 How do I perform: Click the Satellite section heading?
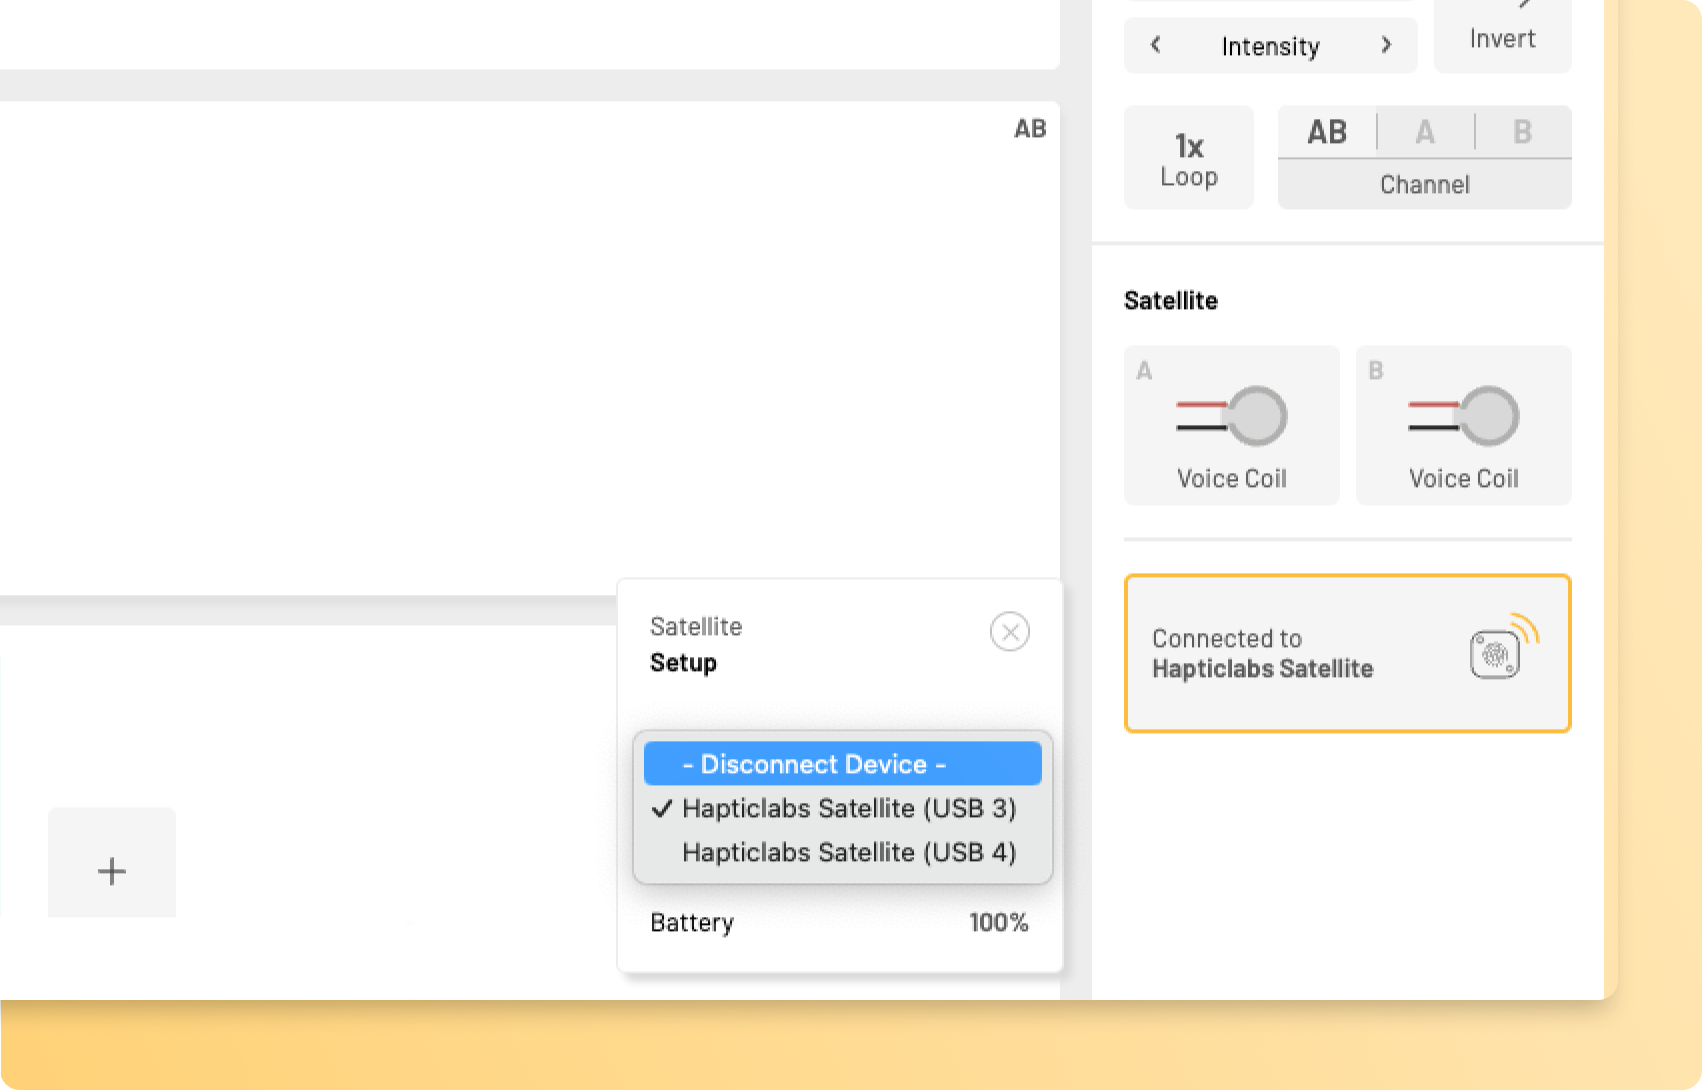click(1171, 300)
